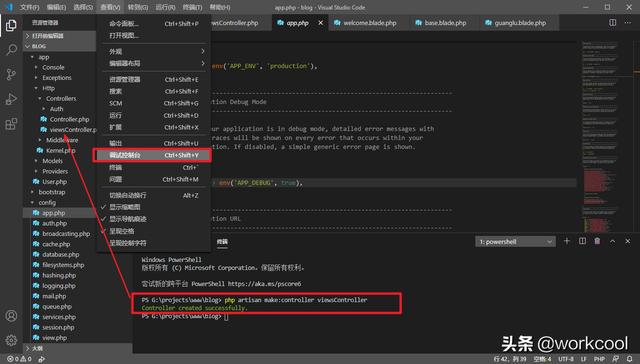Open the Explorer activity bar icon
The width and height of the screenshot is (640, 364).
tap(11, 25)
